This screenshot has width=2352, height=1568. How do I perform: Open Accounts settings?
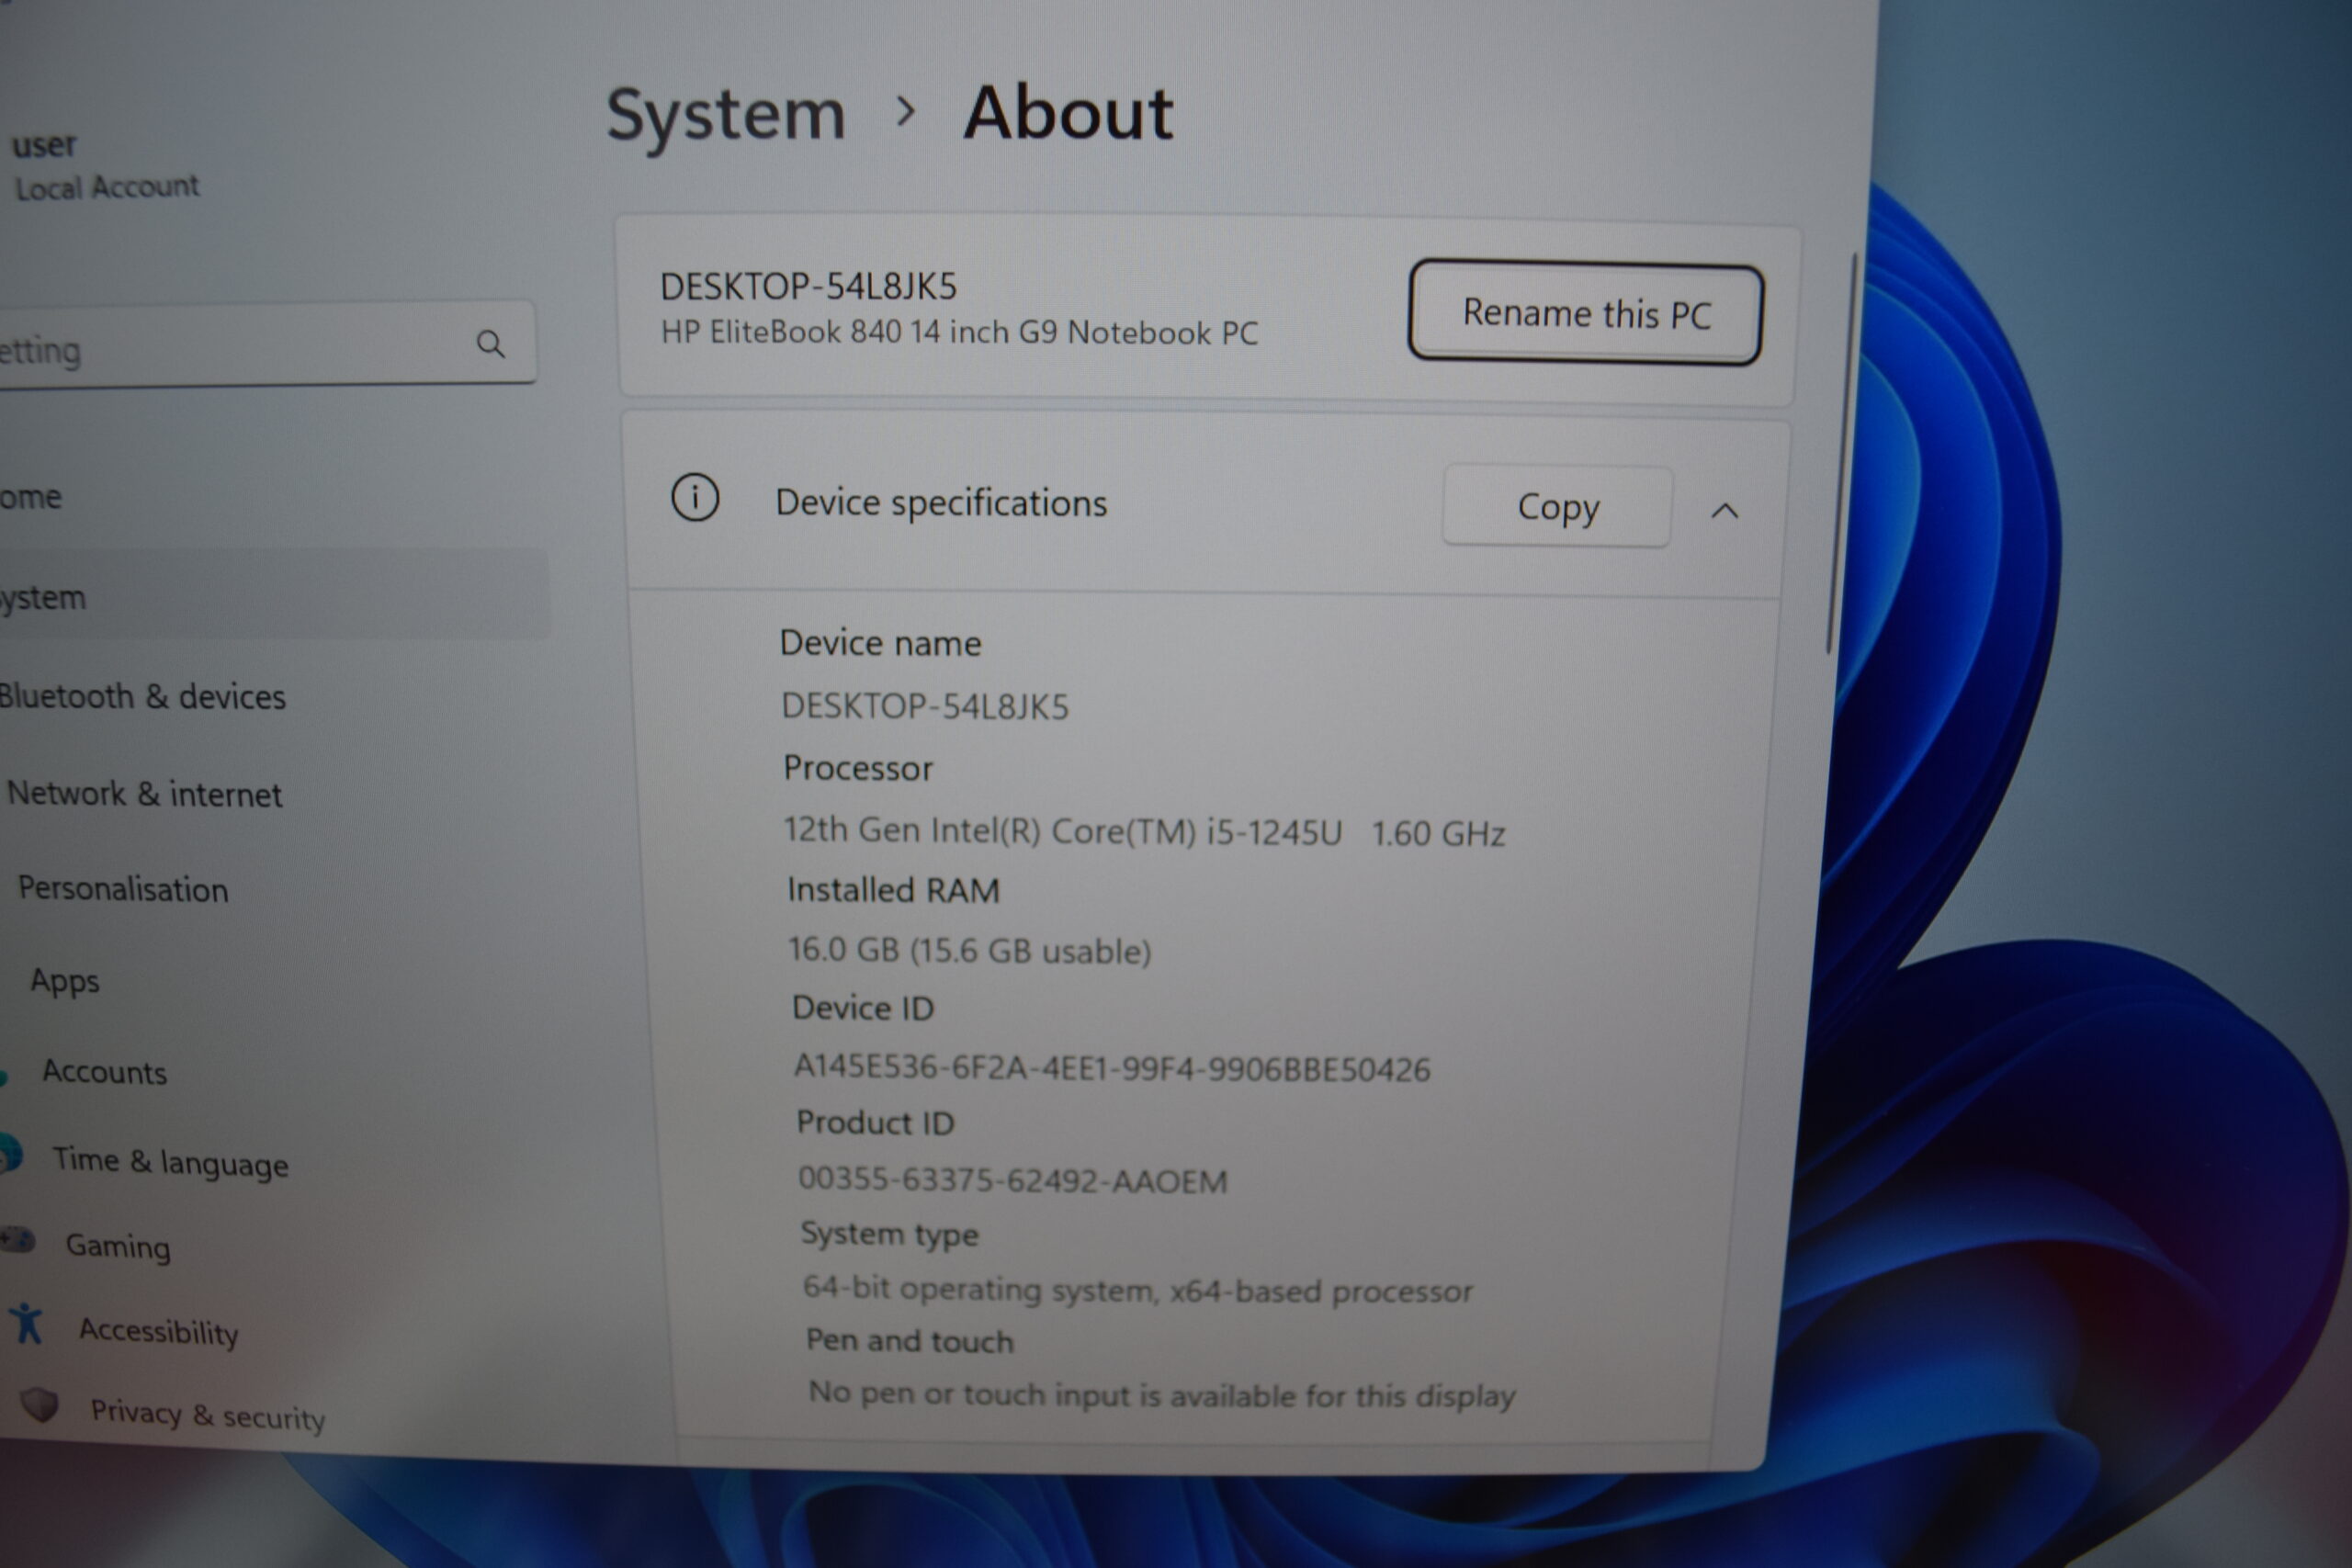click(104, 1072)
